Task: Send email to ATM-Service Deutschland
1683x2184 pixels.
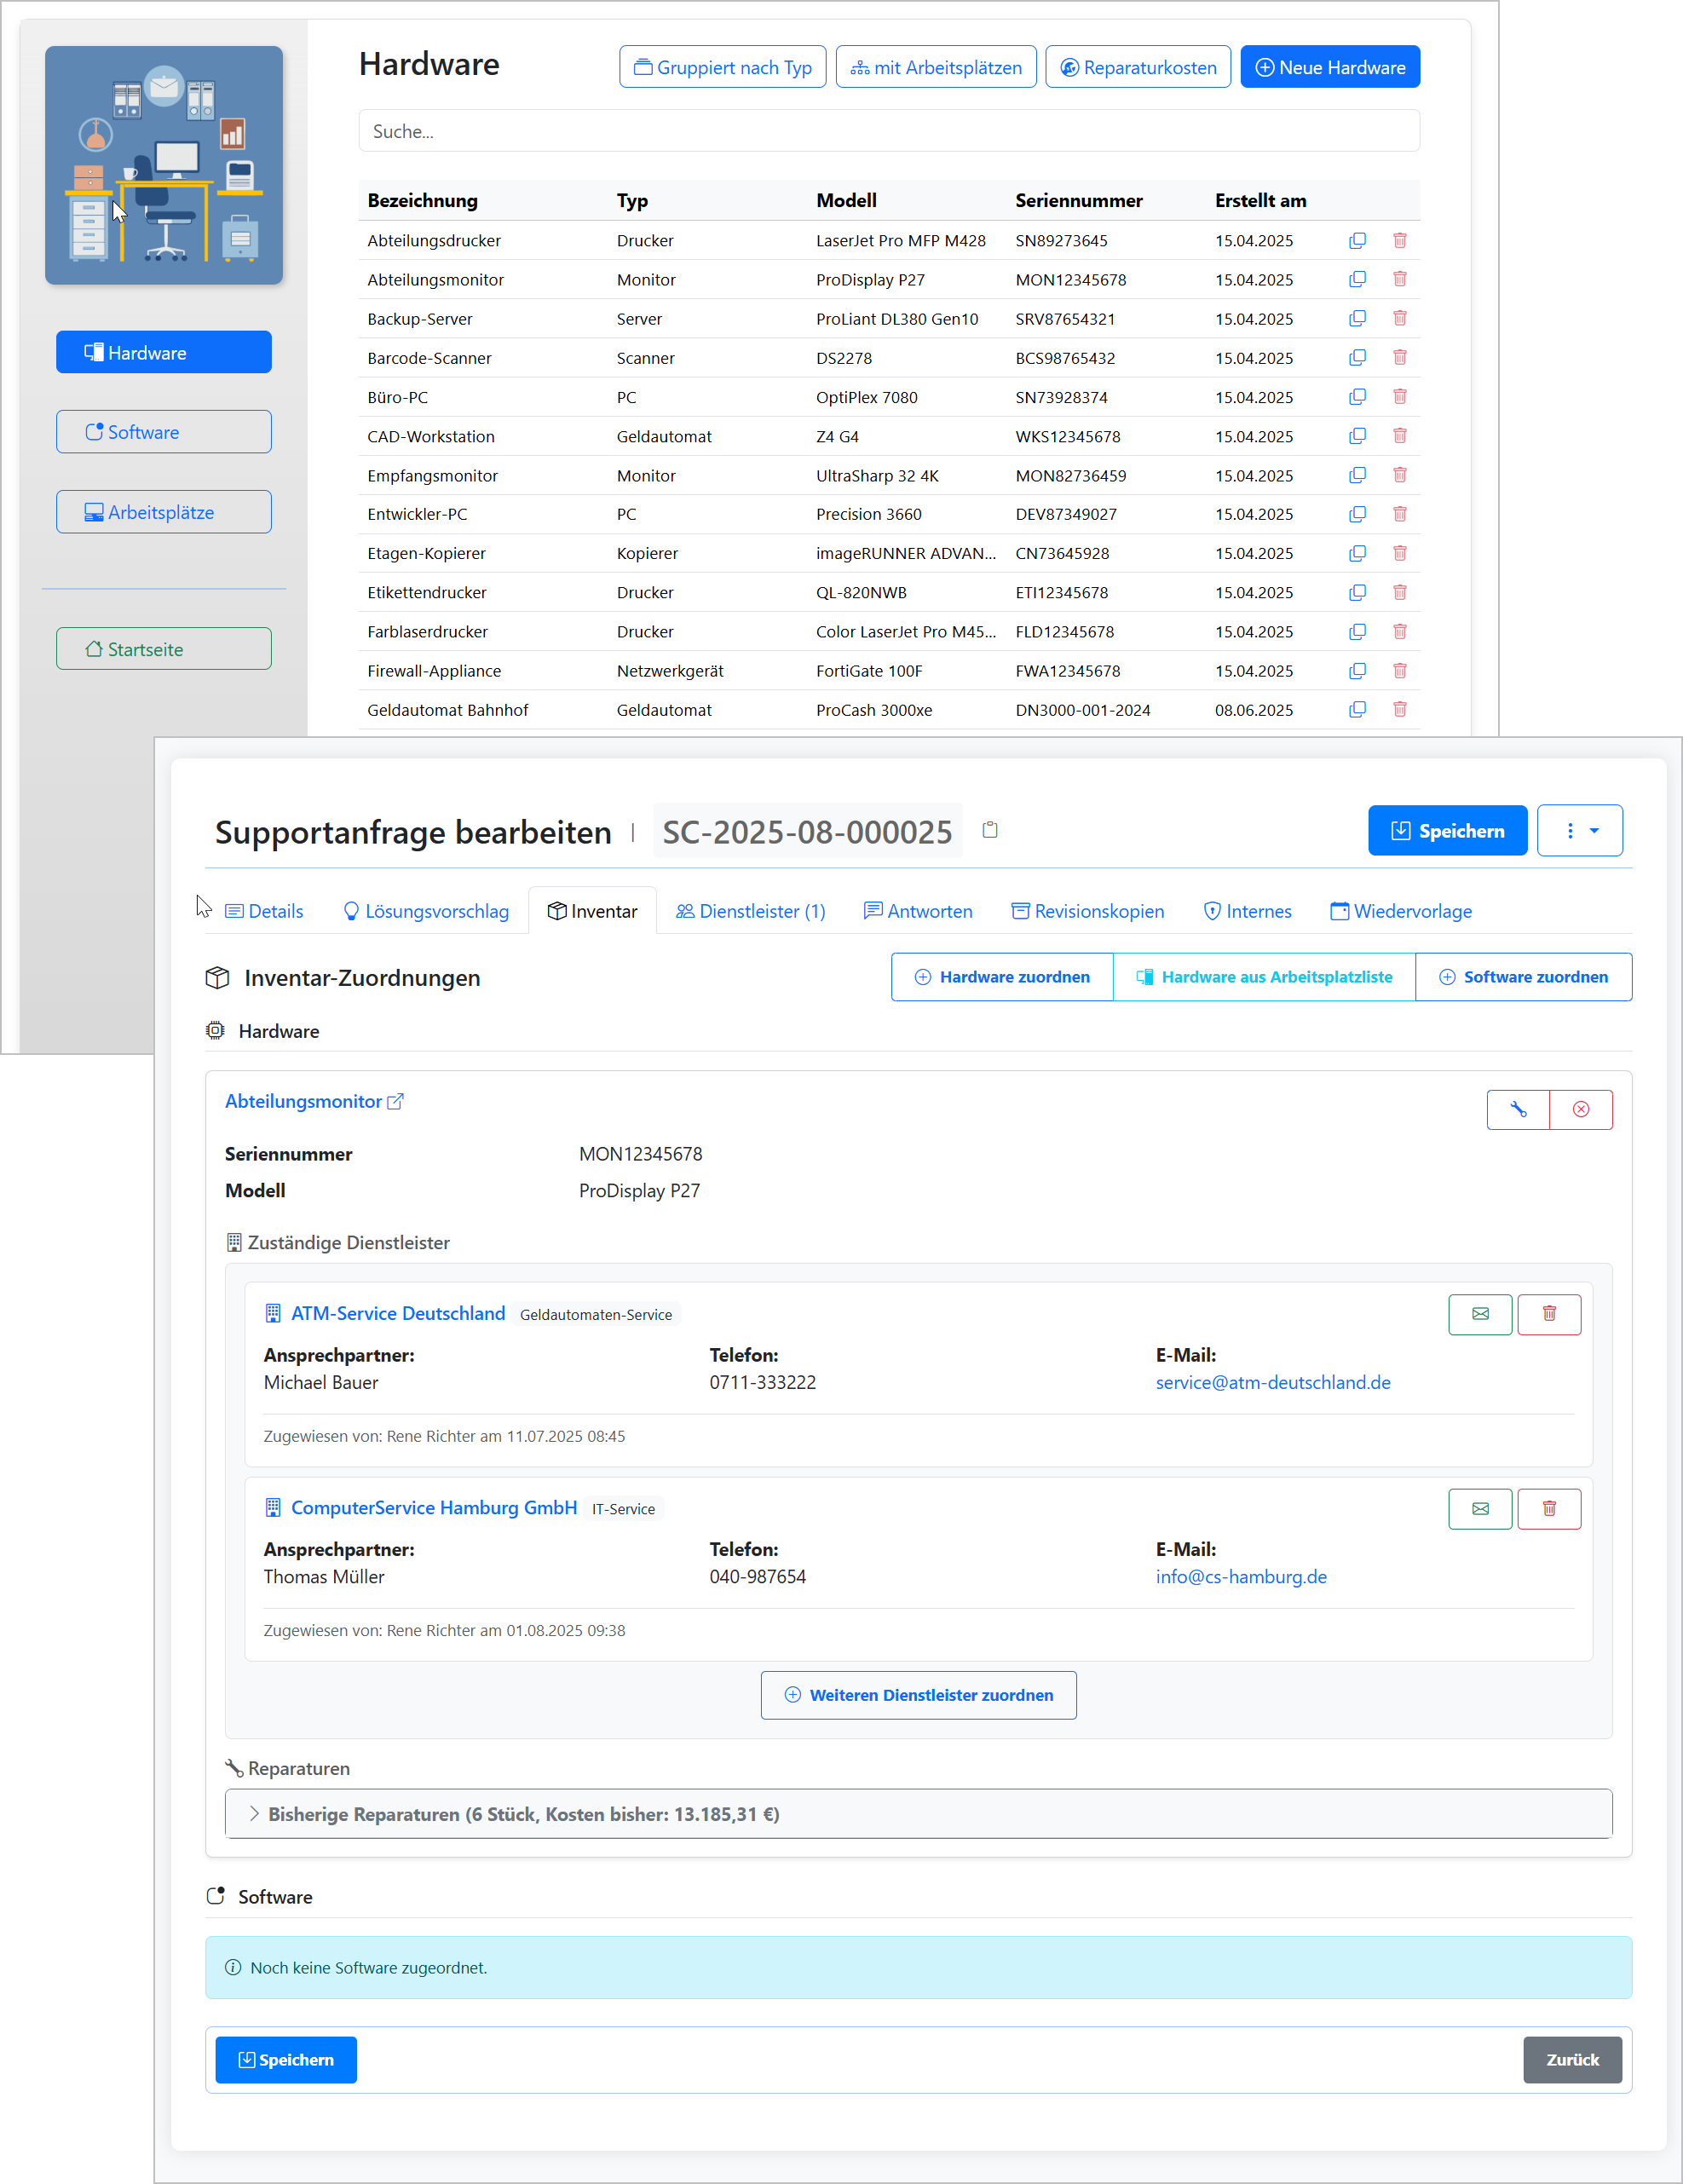Action: [1479, 1314]
